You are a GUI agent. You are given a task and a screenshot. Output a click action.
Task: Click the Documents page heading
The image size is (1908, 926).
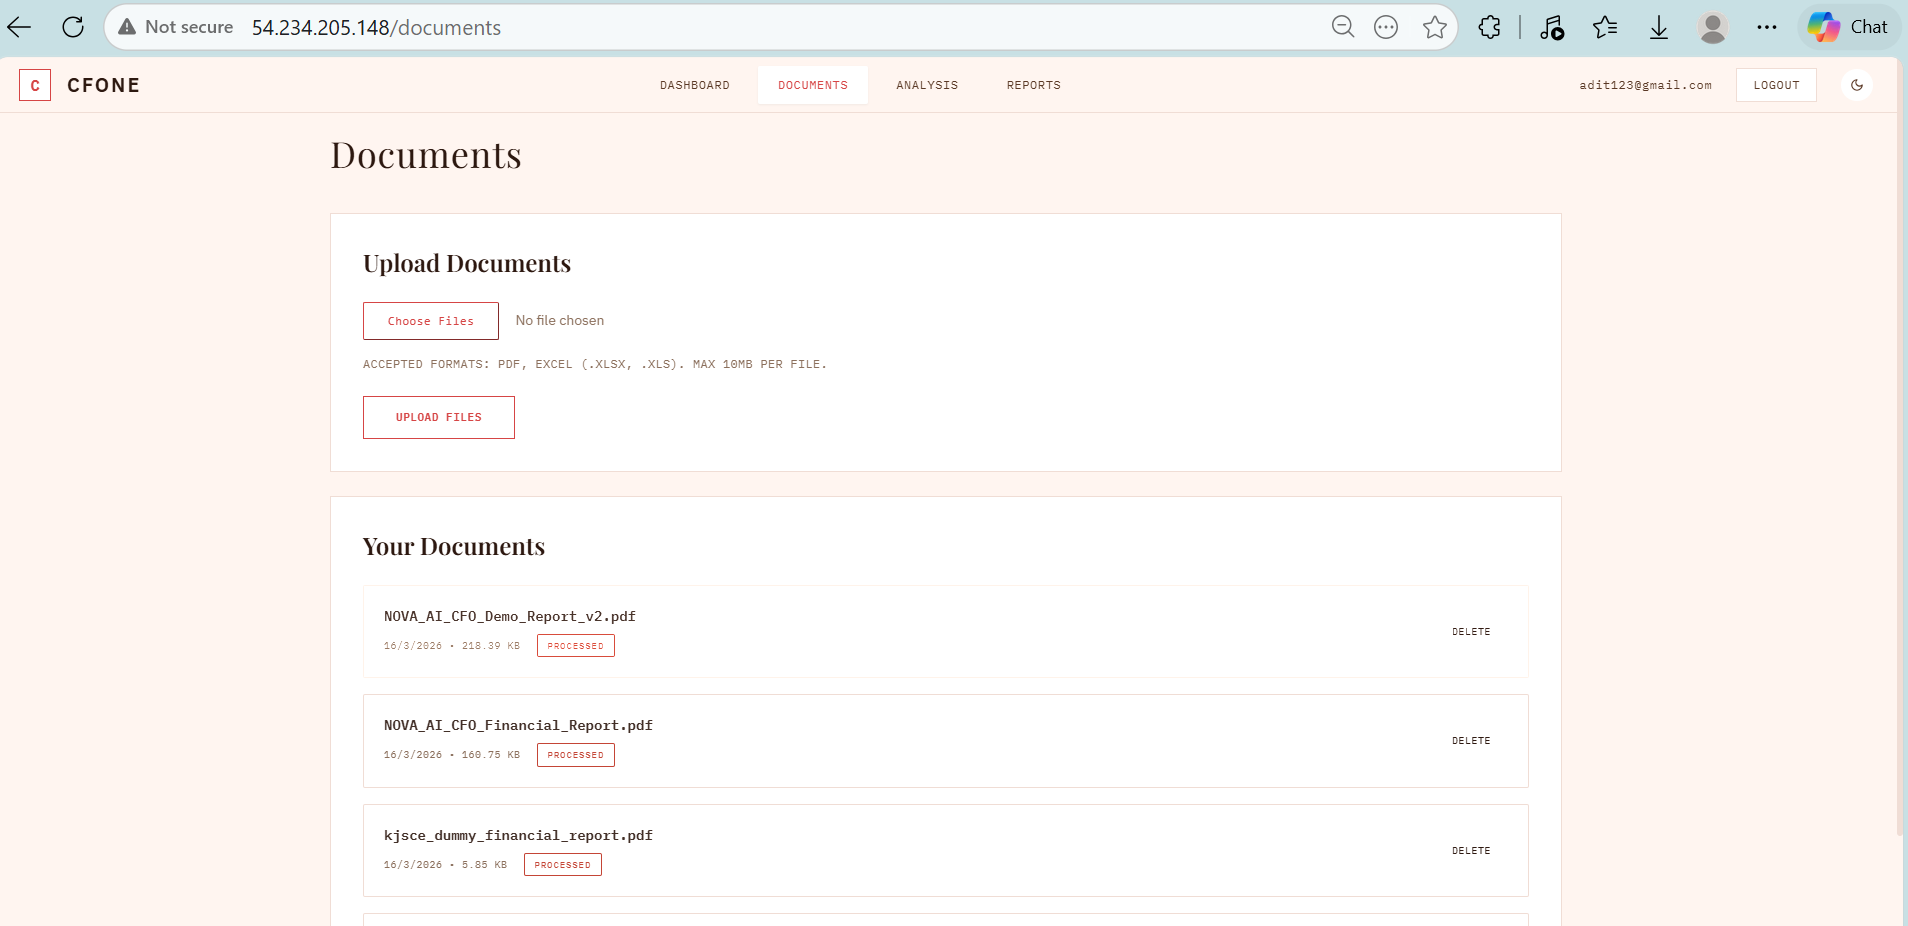click(426, 155)
